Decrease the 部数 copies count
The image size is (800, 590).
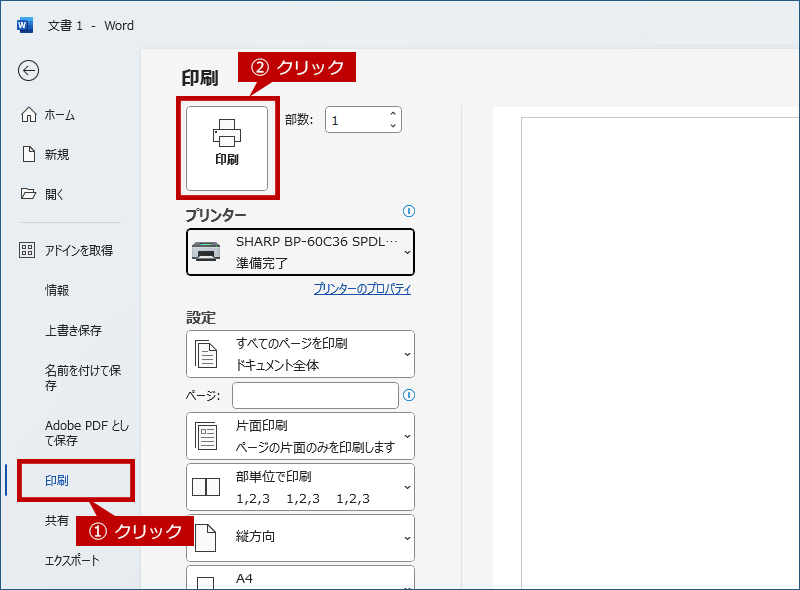pos(393,126)
